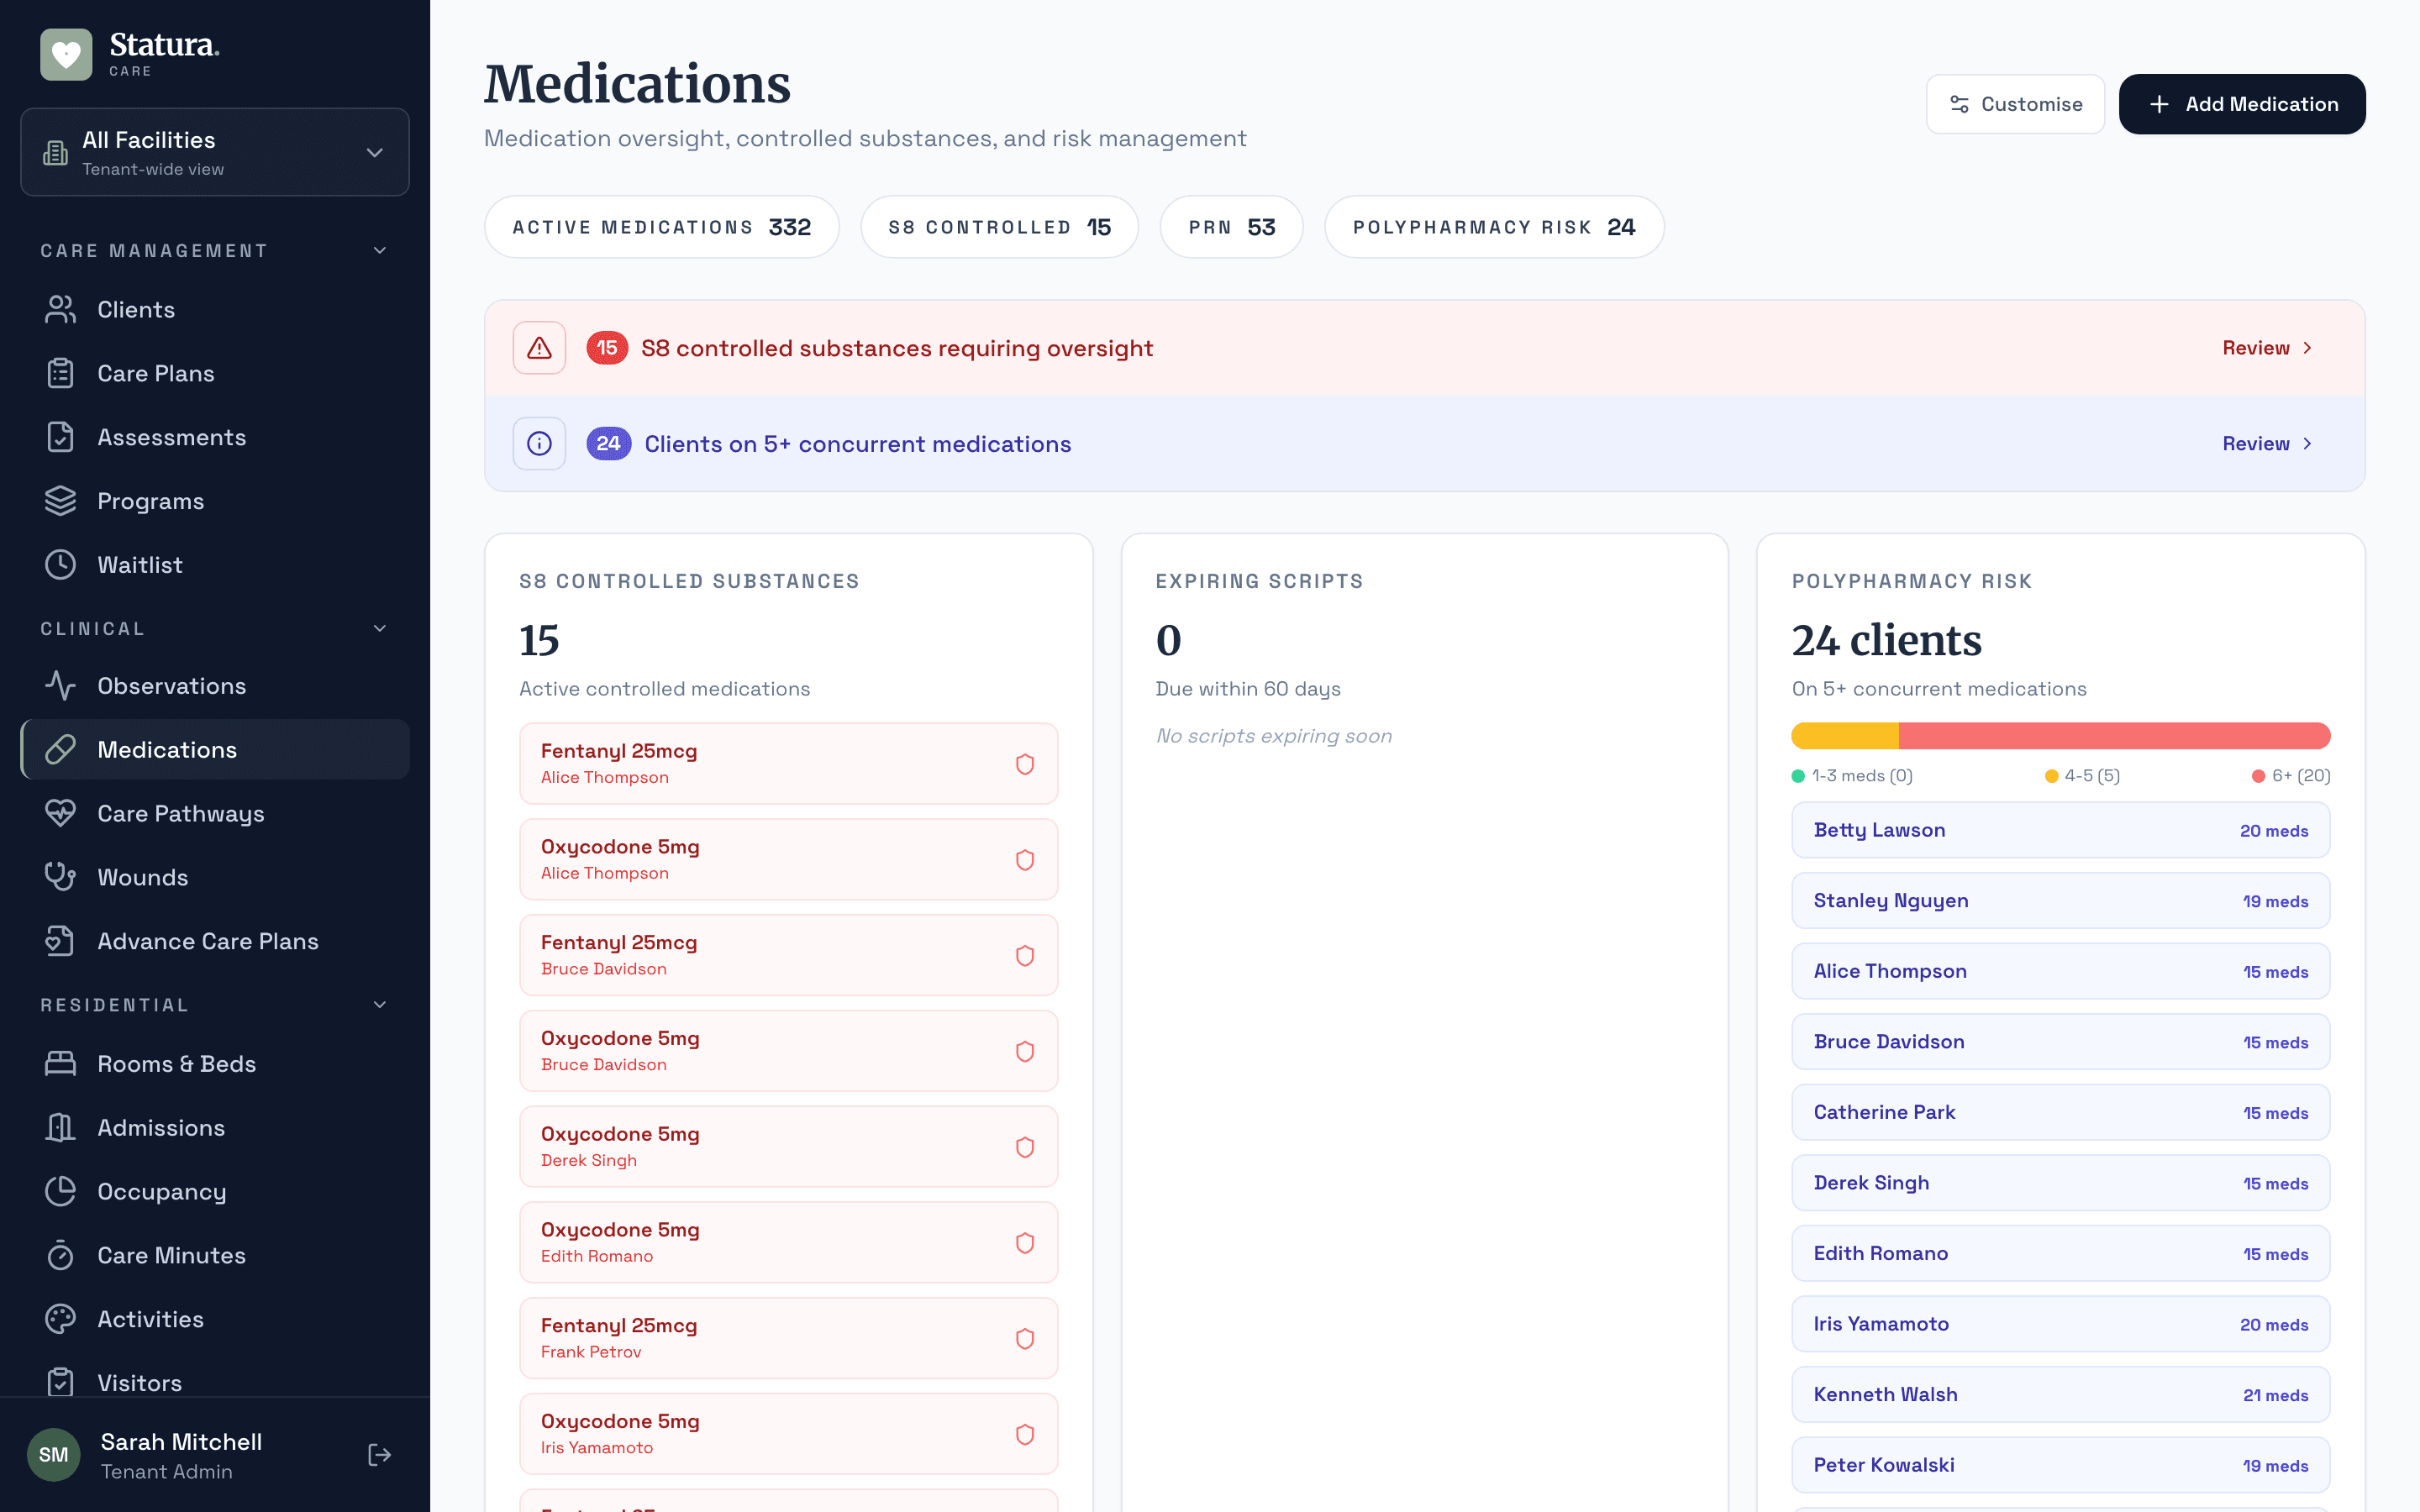
Task: Click the Customise button
Action: [2015, 104]
